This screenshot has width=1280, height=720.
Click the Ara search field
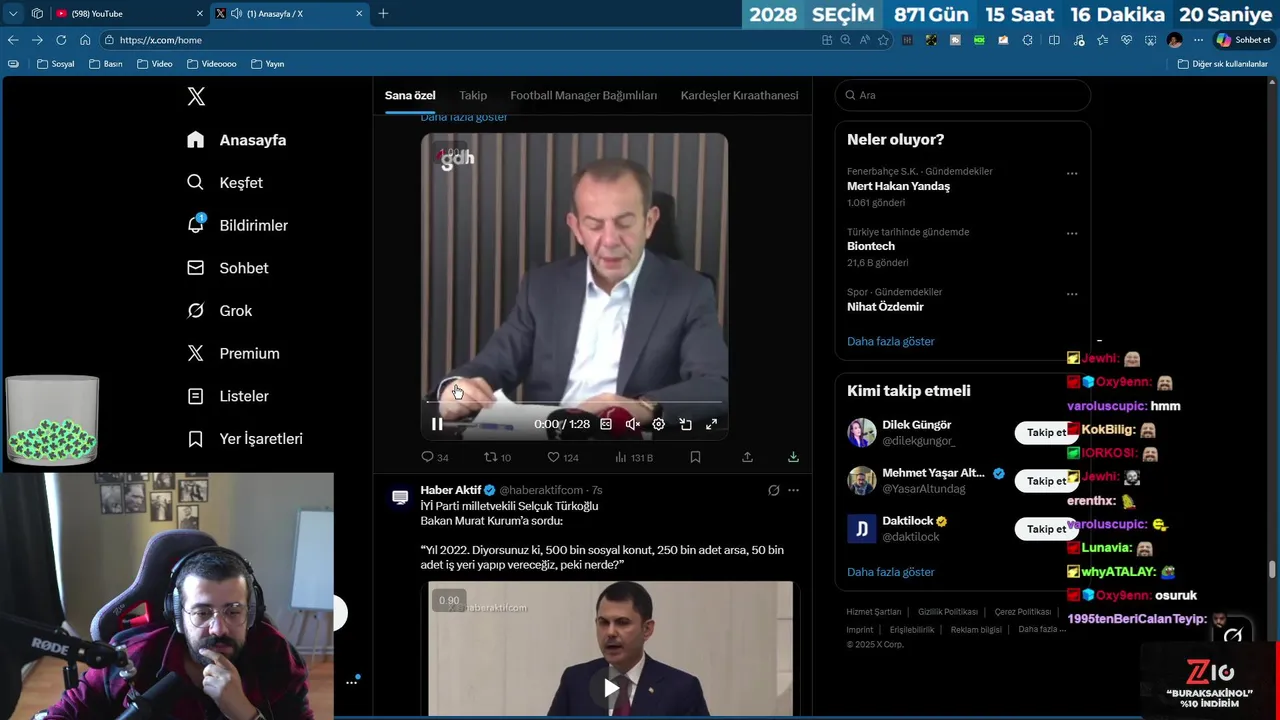[962, 95]
